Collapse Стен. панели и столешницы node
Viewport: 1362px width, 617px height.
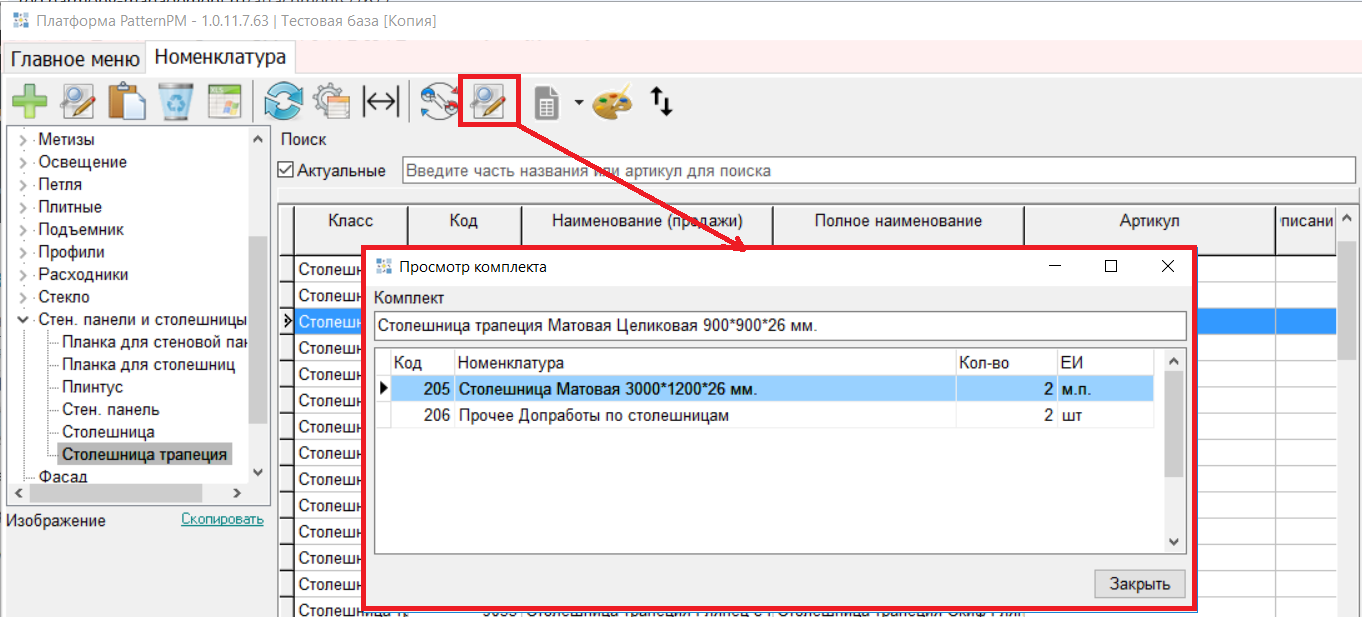tap(22, 320)
